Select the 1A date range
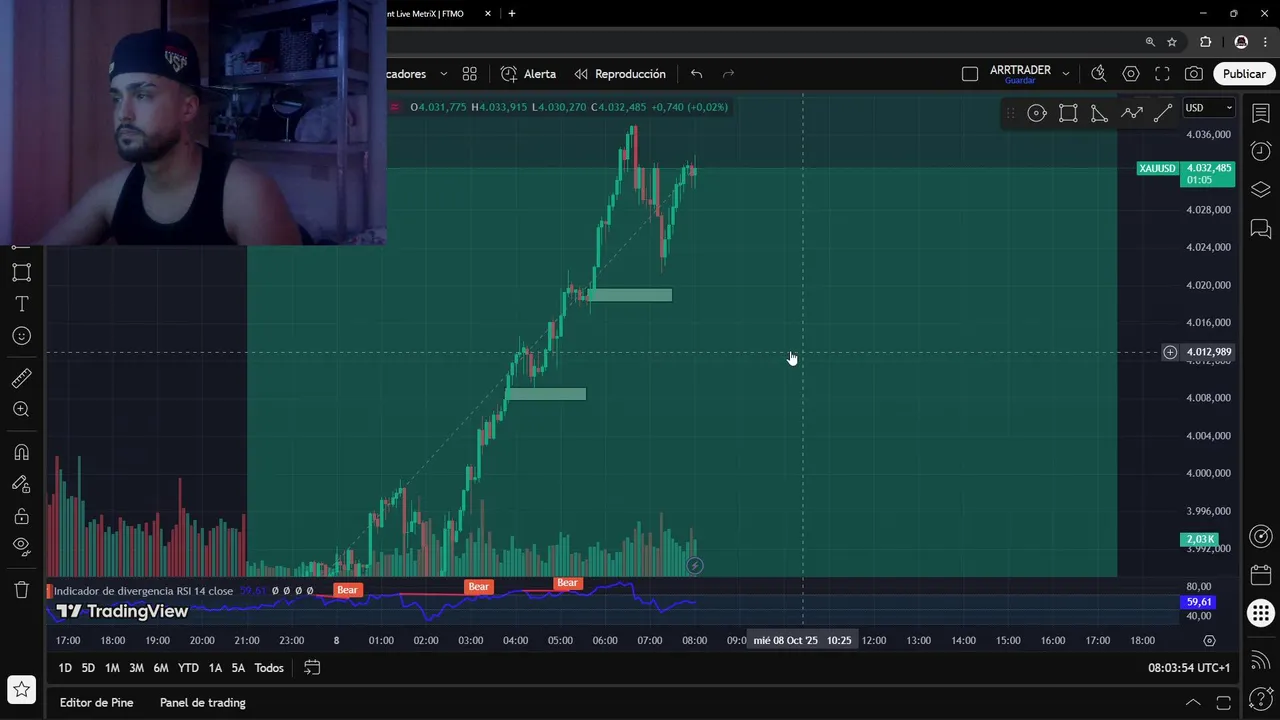This screenshot has height=720, width=1280. [215, 668]
